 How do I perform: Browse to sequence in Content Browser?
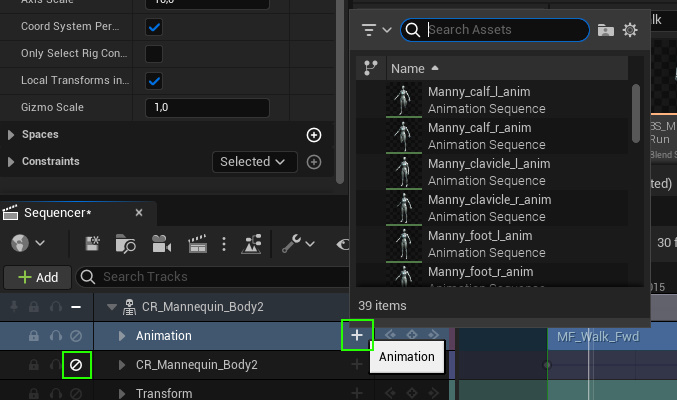pyautogui.click(x=126, y=244)
